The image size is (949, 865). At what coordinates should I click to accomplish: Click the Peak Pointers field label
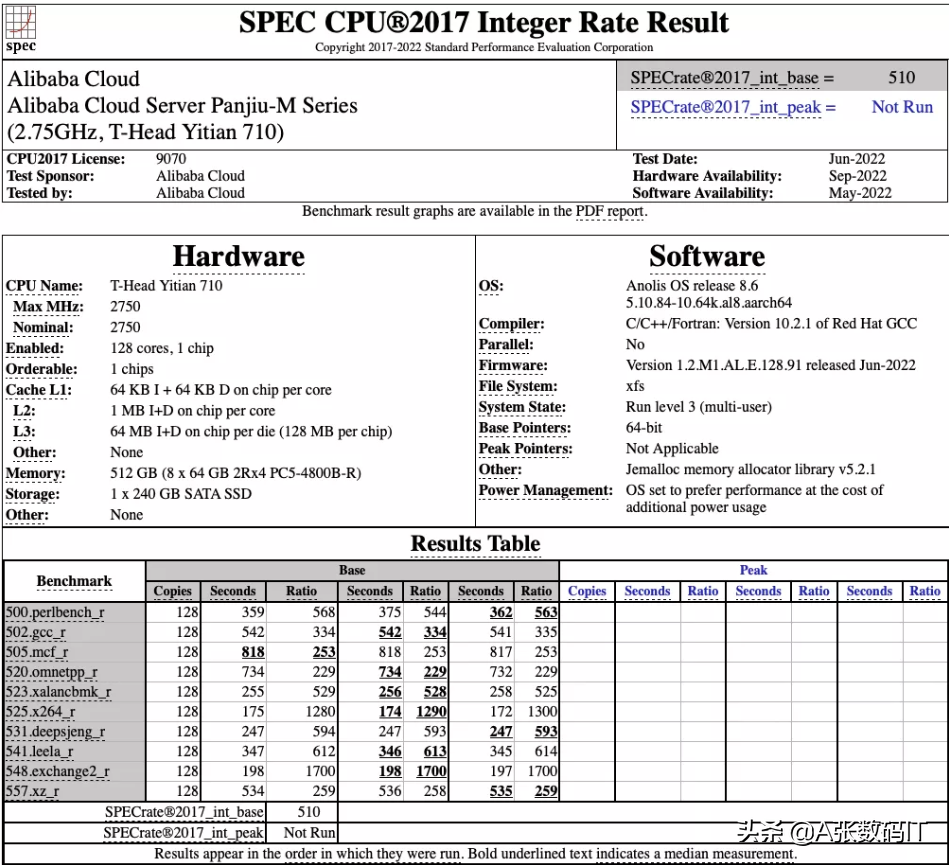click(525, 449)
